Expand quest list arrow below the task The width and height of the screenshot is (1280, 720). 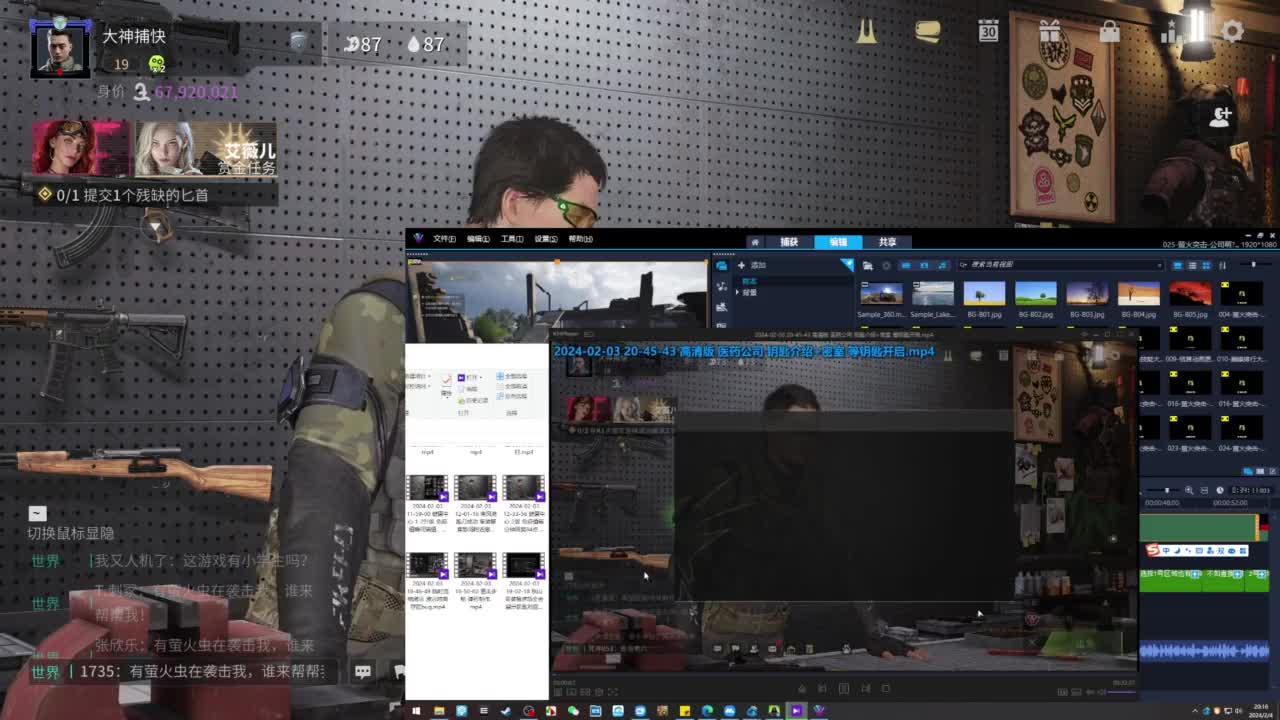tap(155, 228)
